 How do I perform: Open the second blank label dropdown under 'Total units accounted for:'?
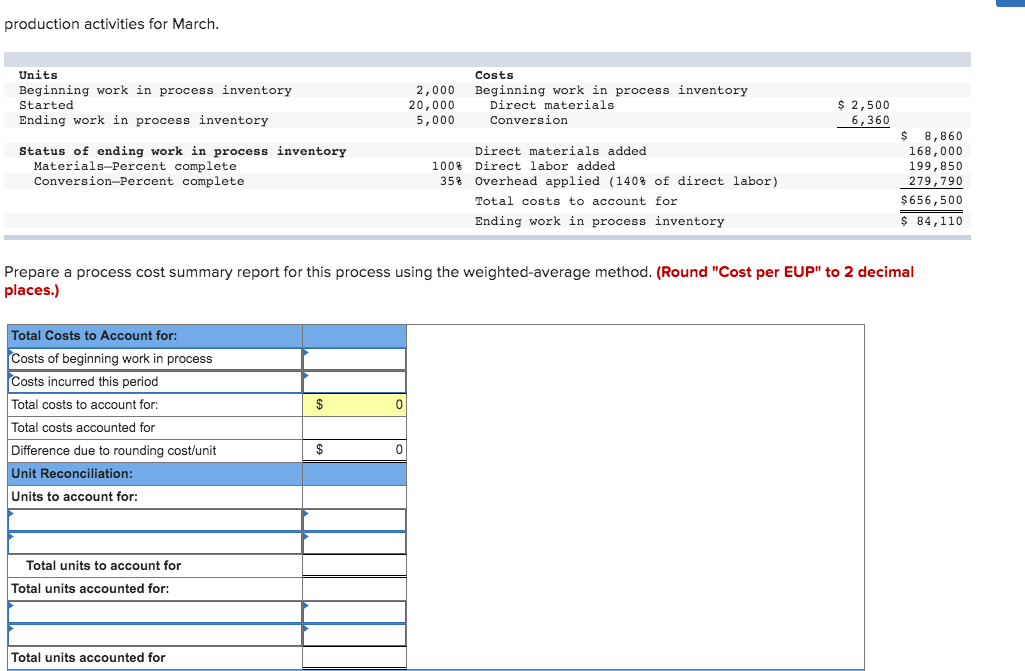[x=155, y=635]
